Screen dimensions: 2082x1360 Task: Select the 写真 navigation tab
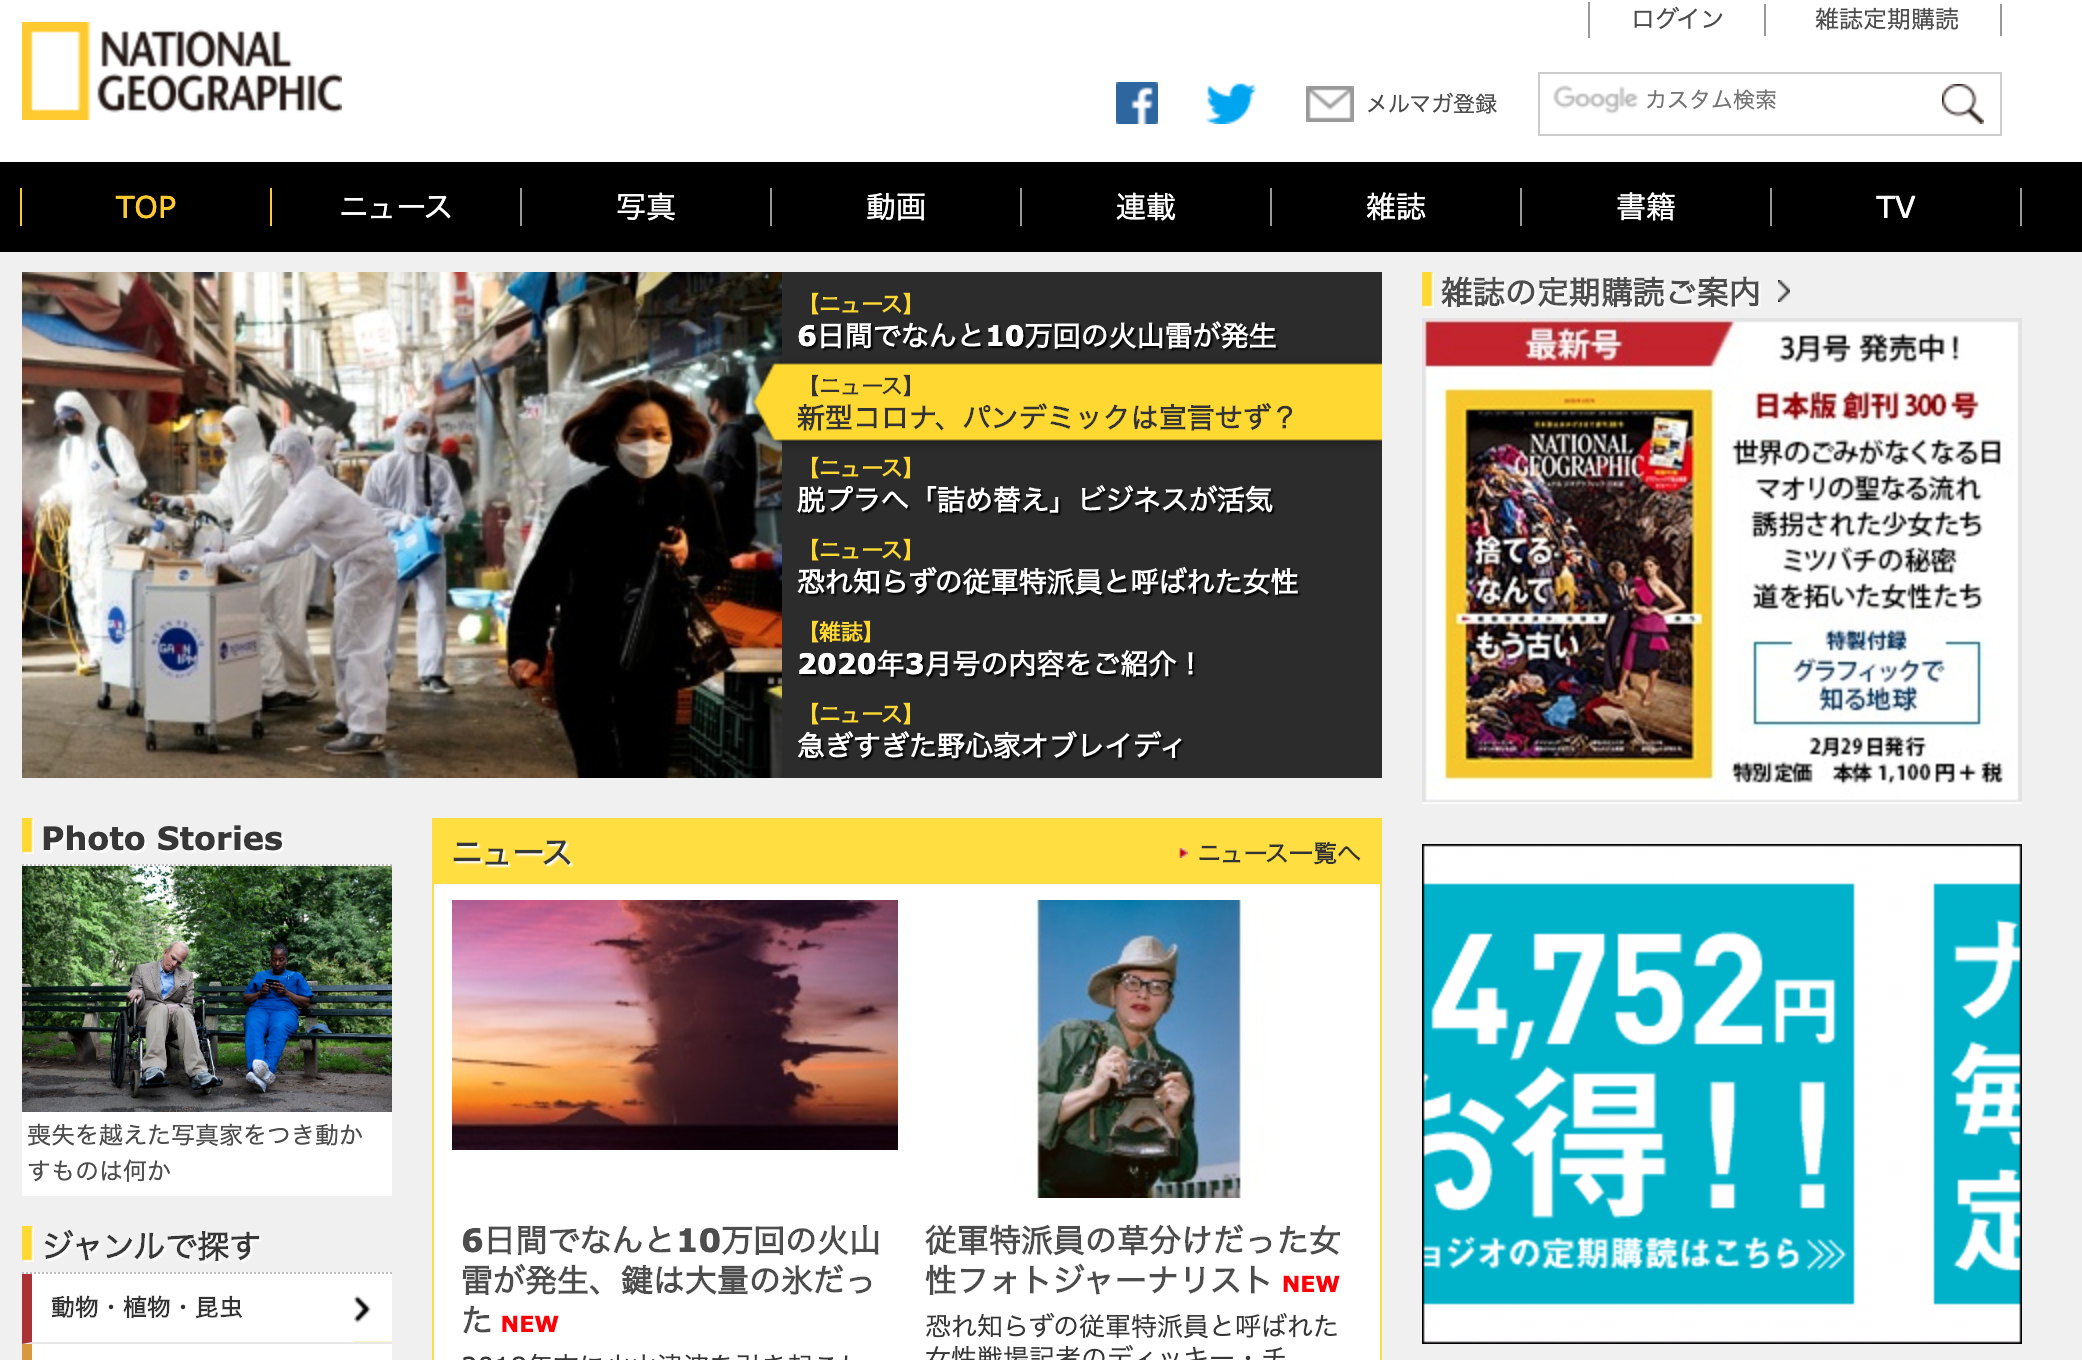coord(646,207)
